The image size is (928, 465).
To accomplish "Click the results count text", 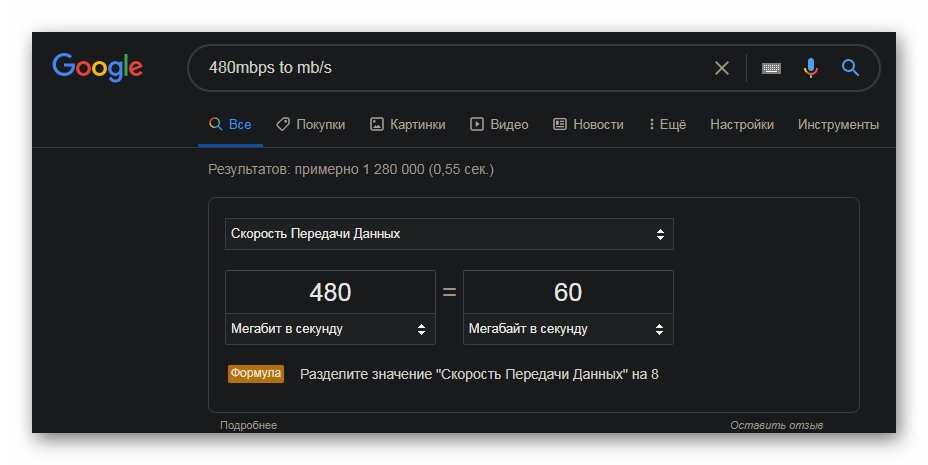I will pyautogui.click(x=351, y=170).
